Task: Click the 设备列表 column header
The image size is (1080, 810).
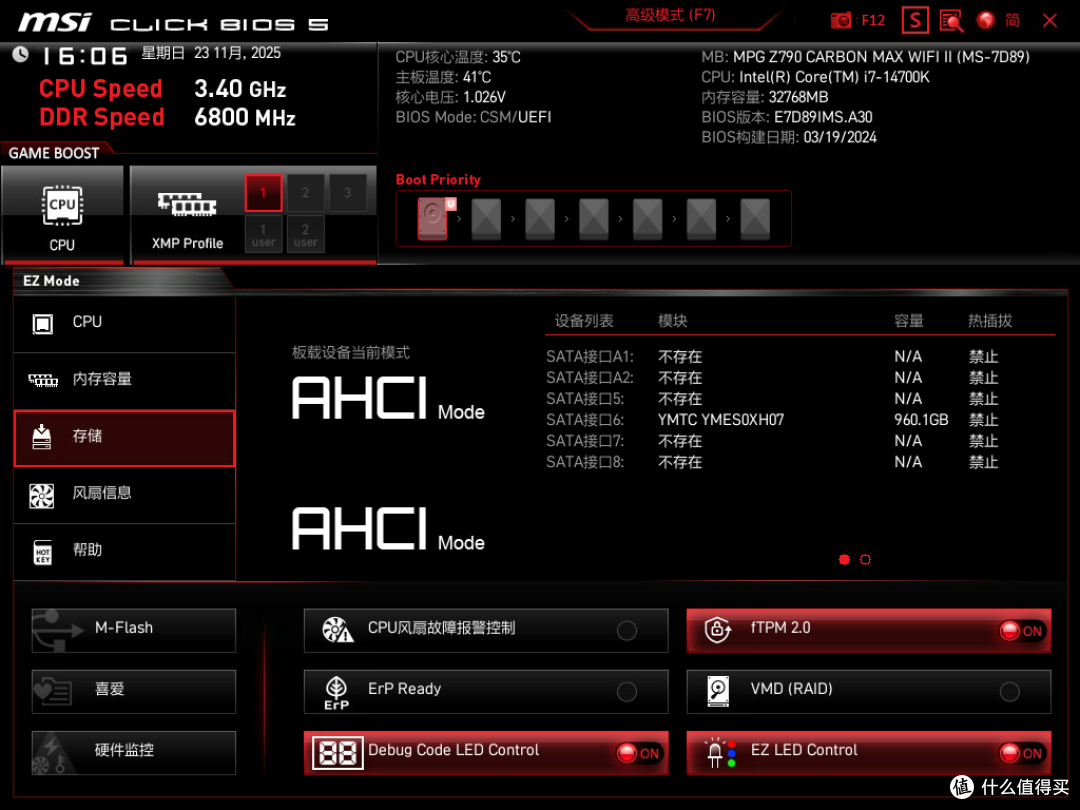Action: [583, 321]
